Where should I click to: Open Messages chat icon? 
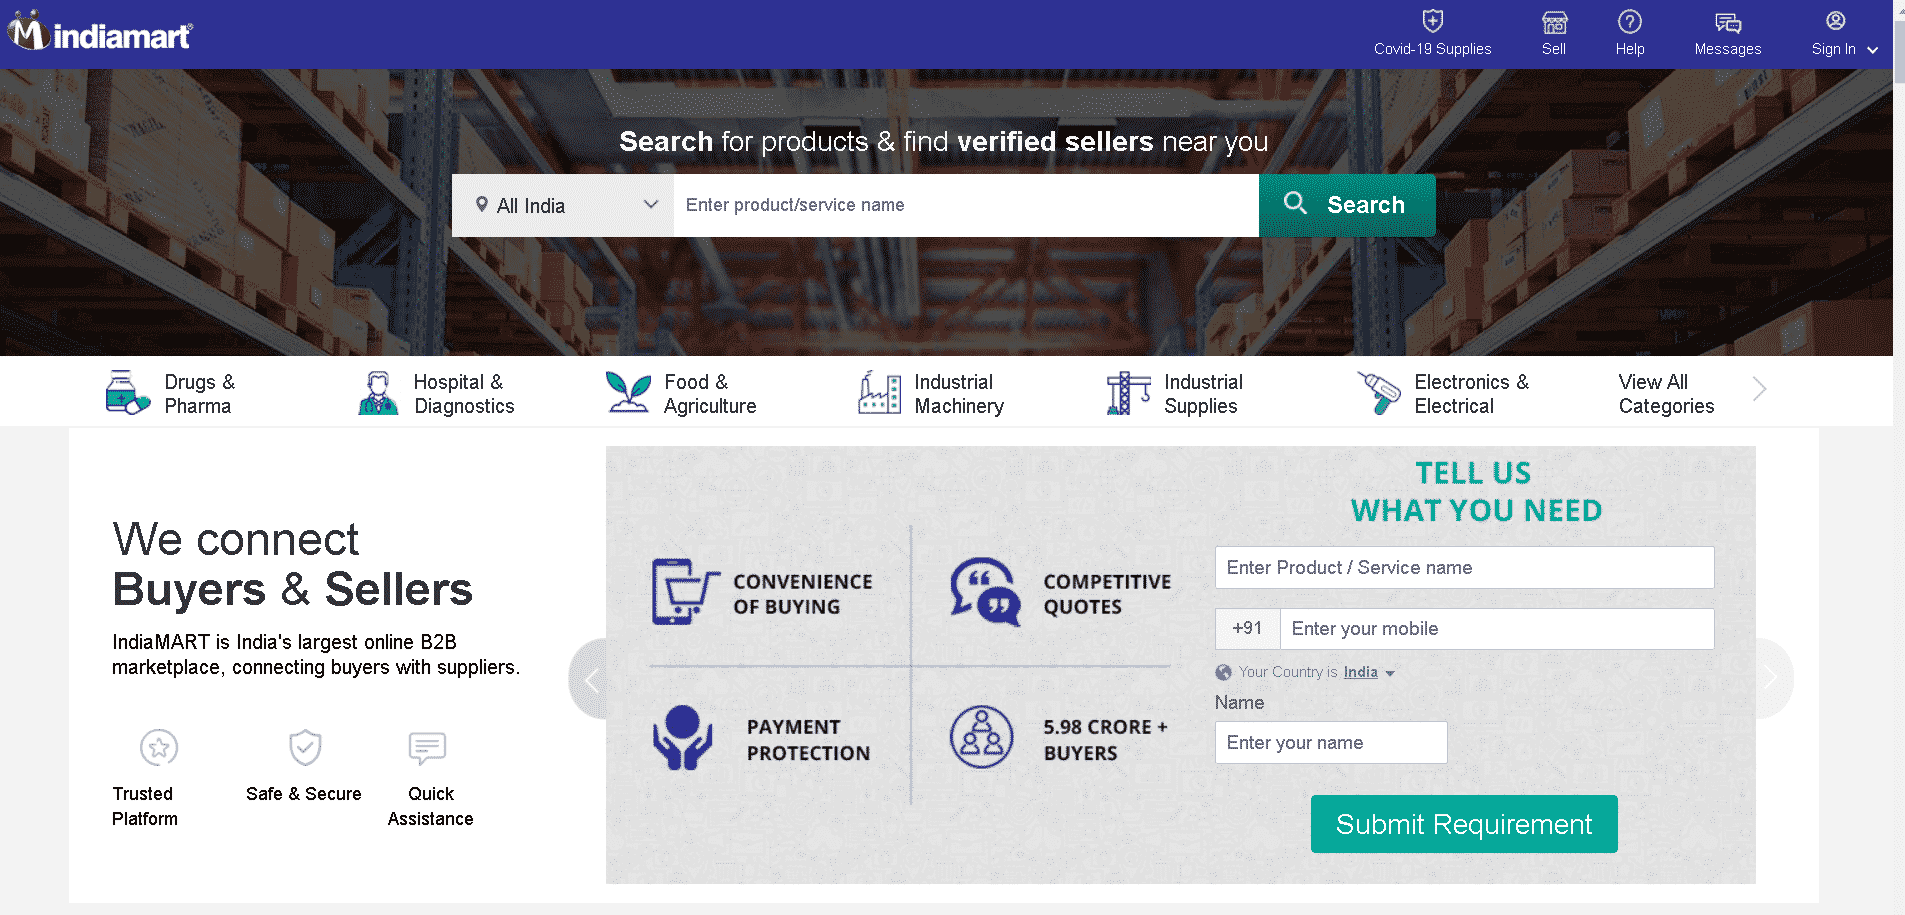tap(1728, 22)
